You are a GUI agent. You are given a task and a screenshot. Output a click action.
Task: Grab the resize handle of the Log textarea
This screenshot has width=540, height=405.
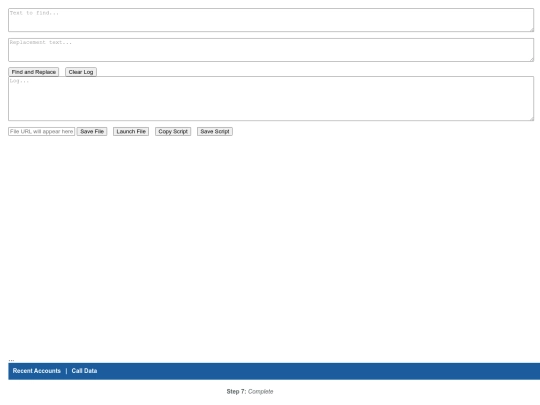(531, 118)
